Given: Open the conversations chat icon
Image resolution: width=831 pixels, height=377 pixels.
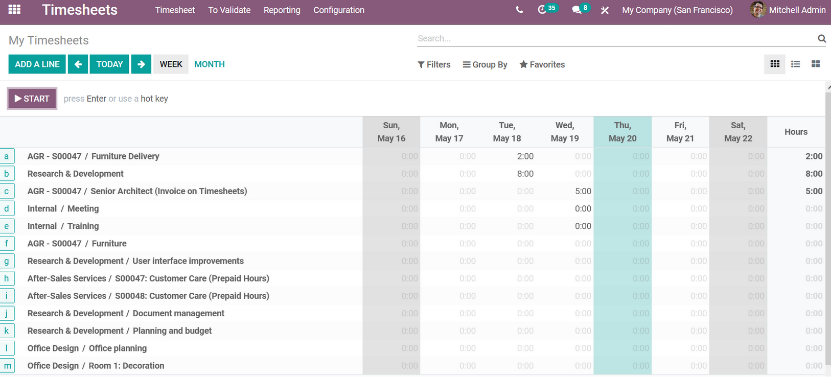Looking at the screenshot, I should click(577, 10).
